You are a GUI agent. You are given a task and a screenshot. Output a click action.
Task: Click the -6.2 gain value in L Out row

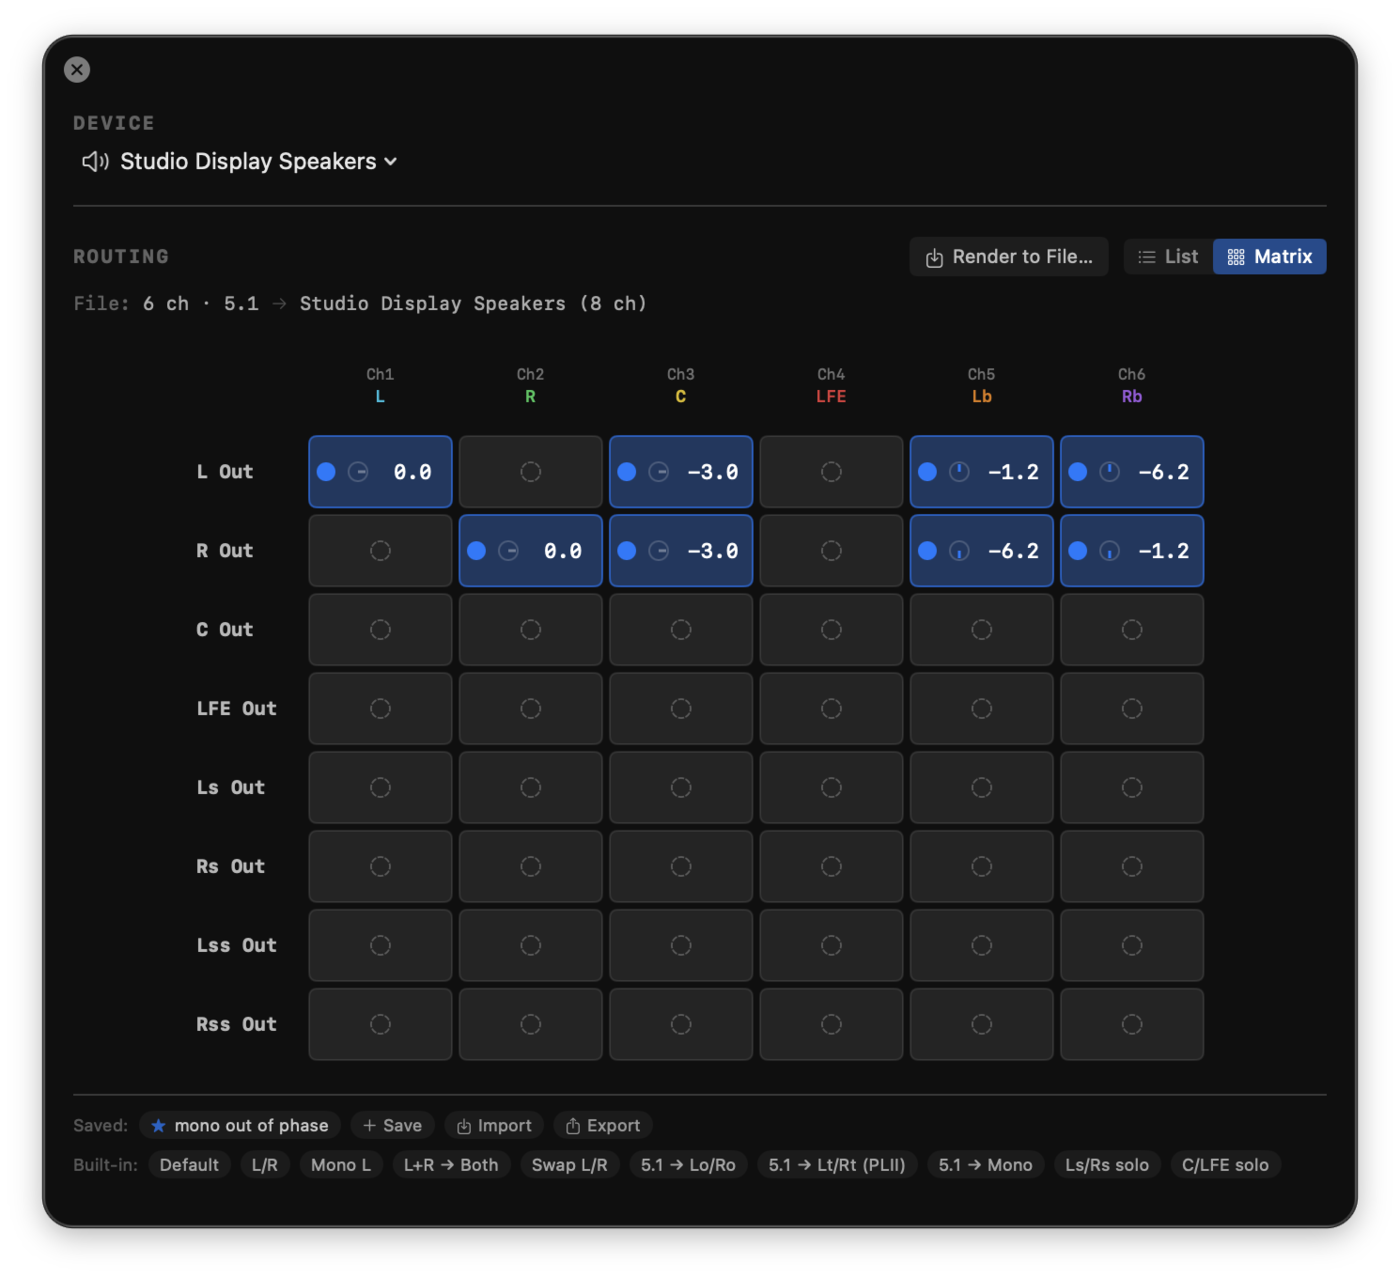[x=1164, y=472]
